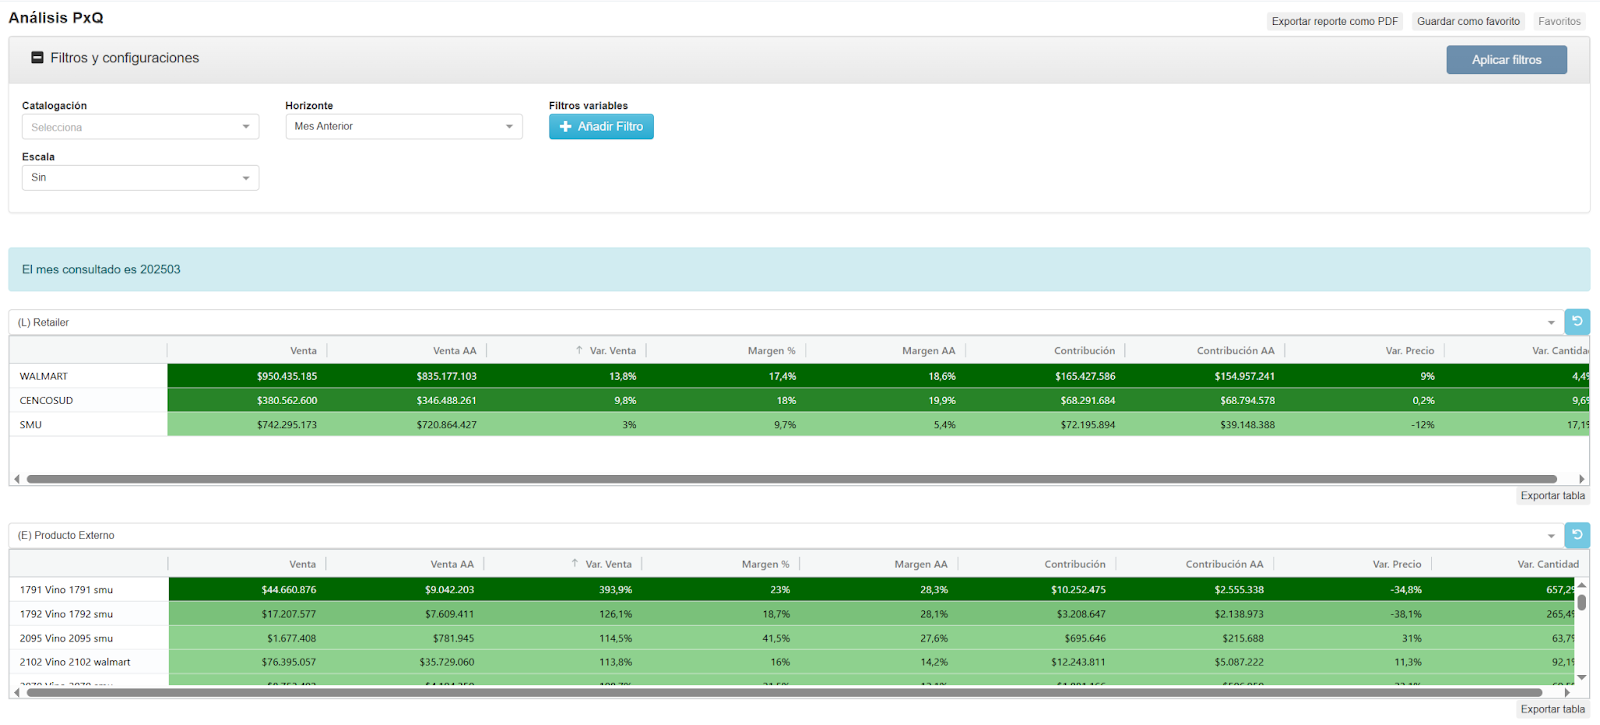Open the Horizonte Mes Anterior dropdown
1600x725 pixels.
[403, 127]
